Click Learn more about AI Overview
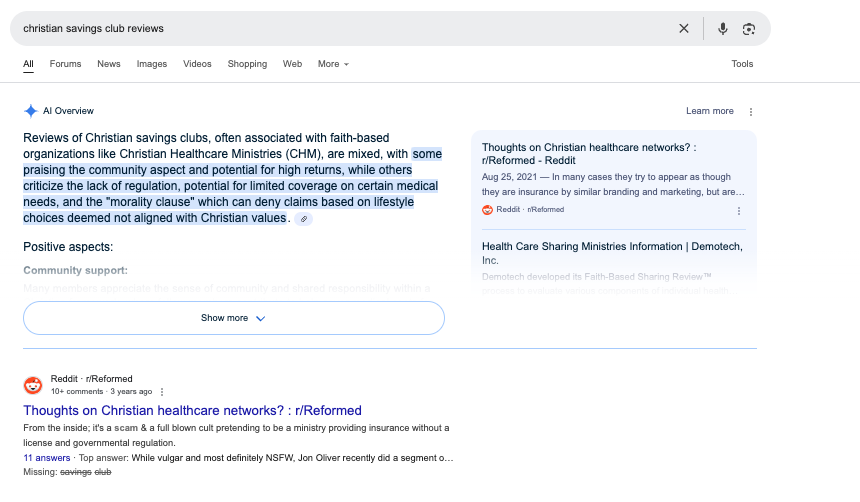The image size is (860, 502). (x=710, y=111)
